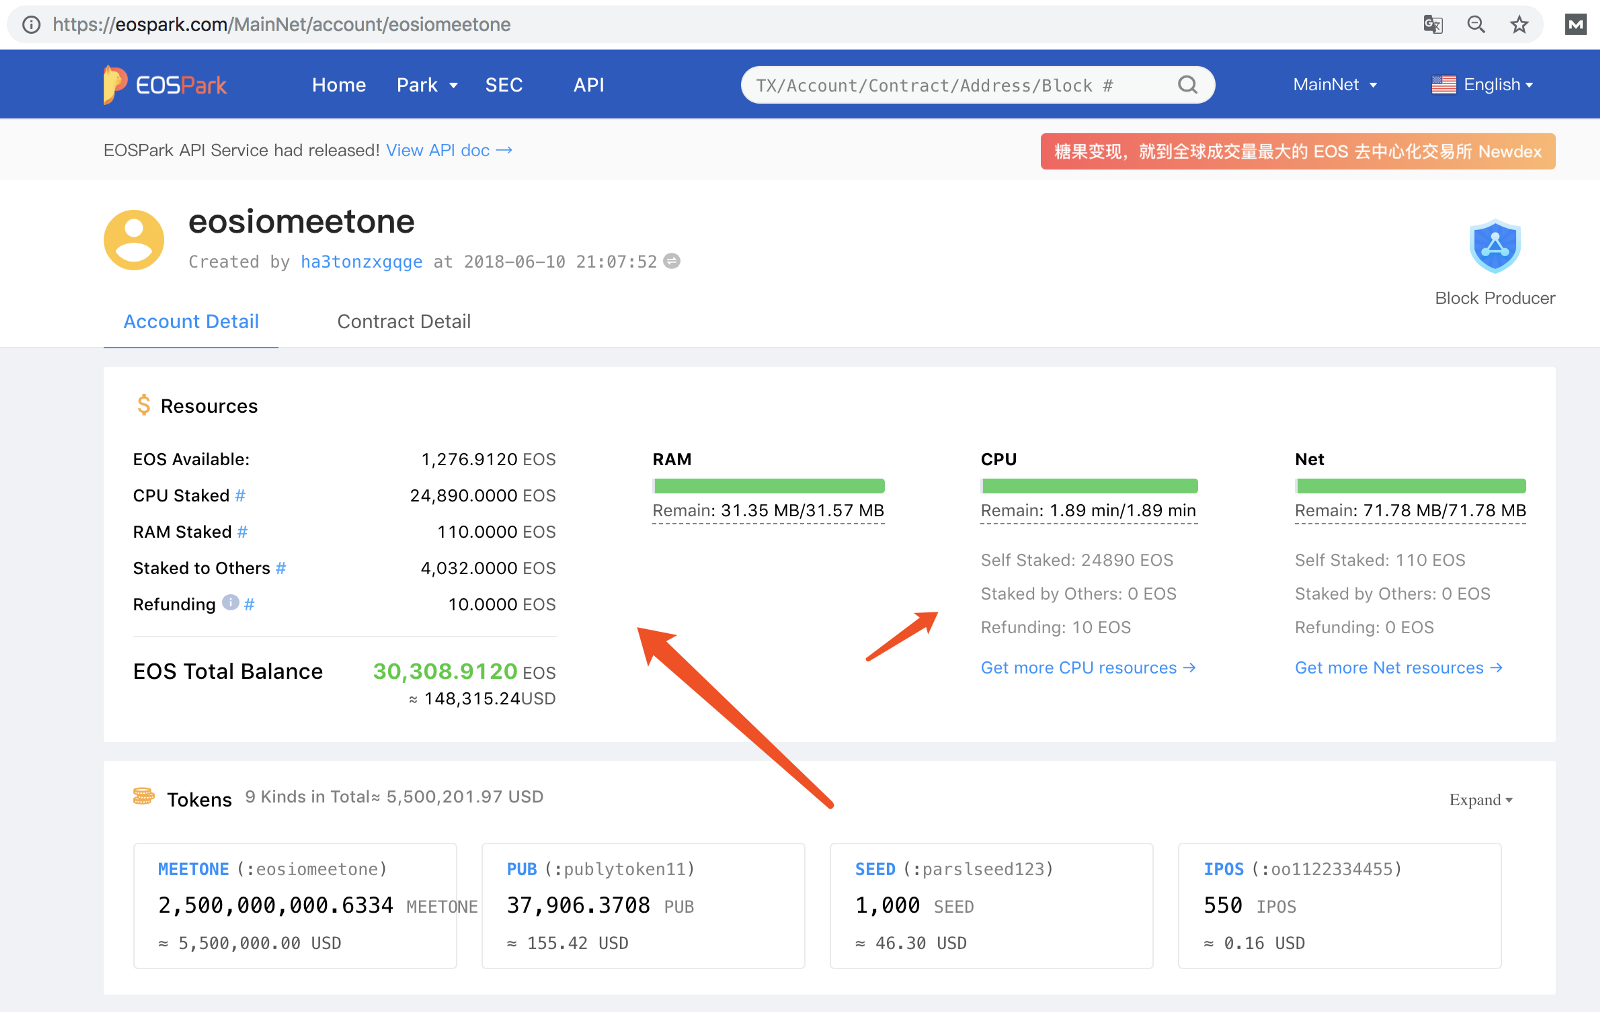
Task: Open the MainNet network selector
Action: (x=1335, y=85)
